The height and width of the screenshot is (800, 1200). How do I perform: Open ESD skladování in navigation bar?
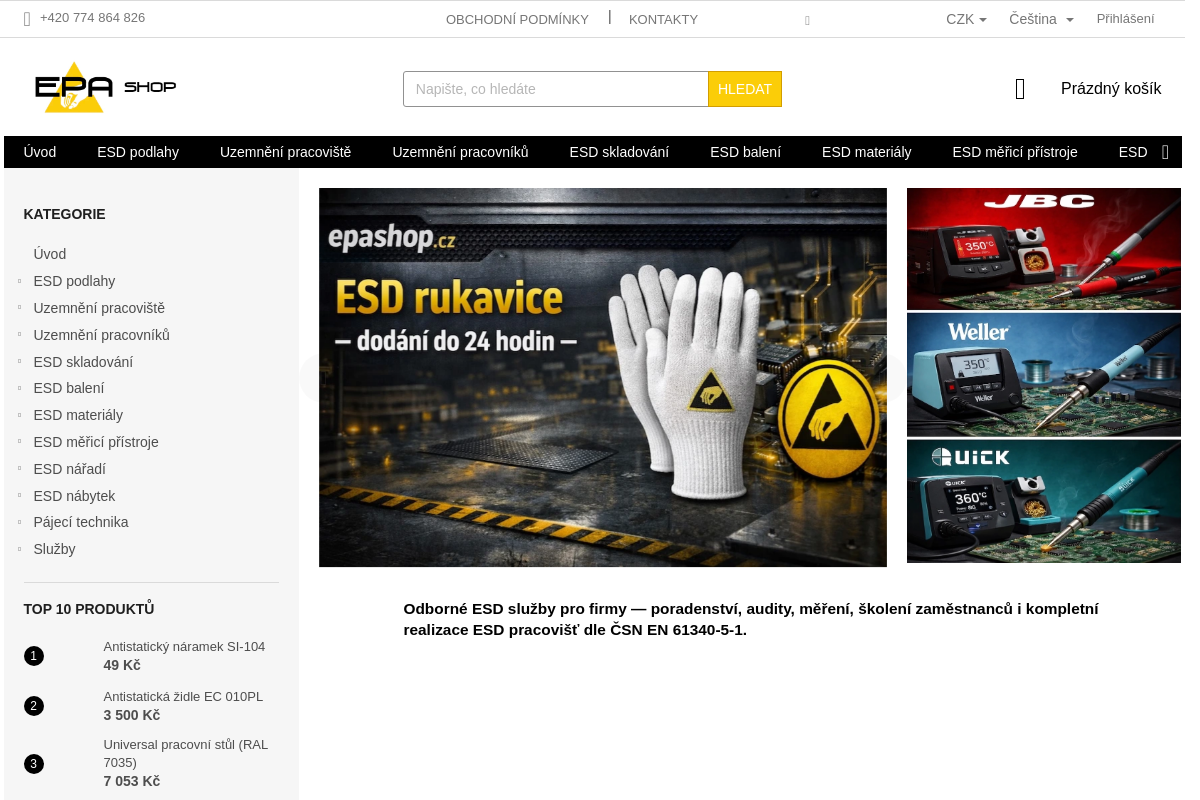click(x=619, y=152)
